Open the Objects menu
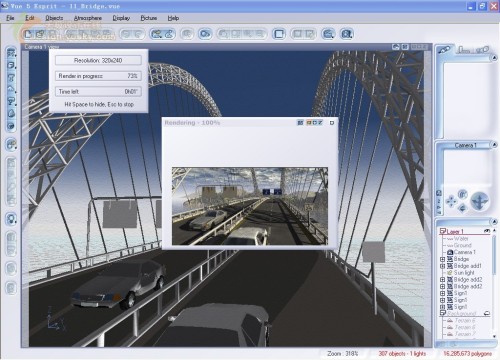 click(x=54, y=18)
